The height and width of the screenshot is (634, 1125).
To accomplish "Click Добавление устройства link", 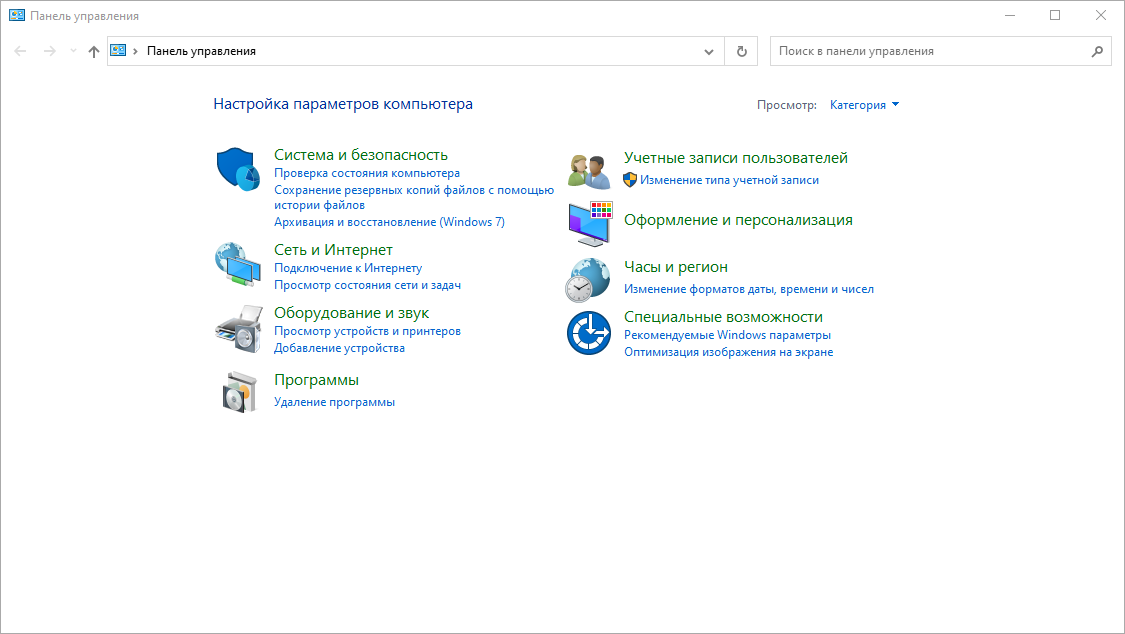I will pyautogui.click(x=339, y=349).
